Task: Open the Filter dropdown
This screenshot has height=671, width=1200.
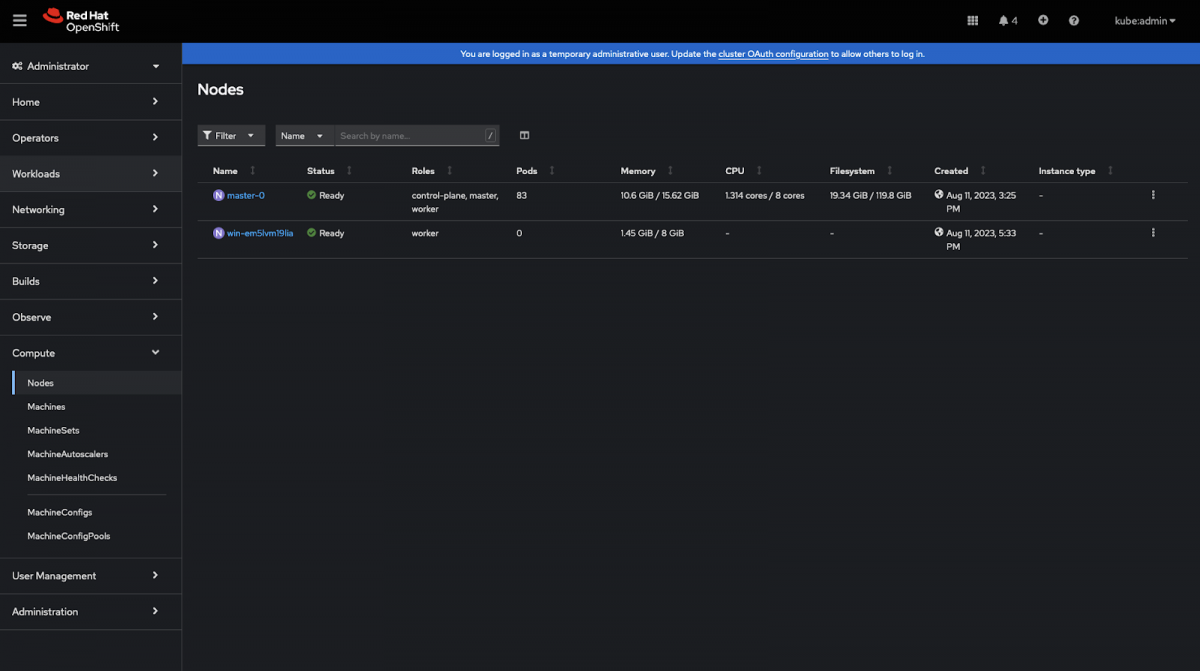Action: 231,135
